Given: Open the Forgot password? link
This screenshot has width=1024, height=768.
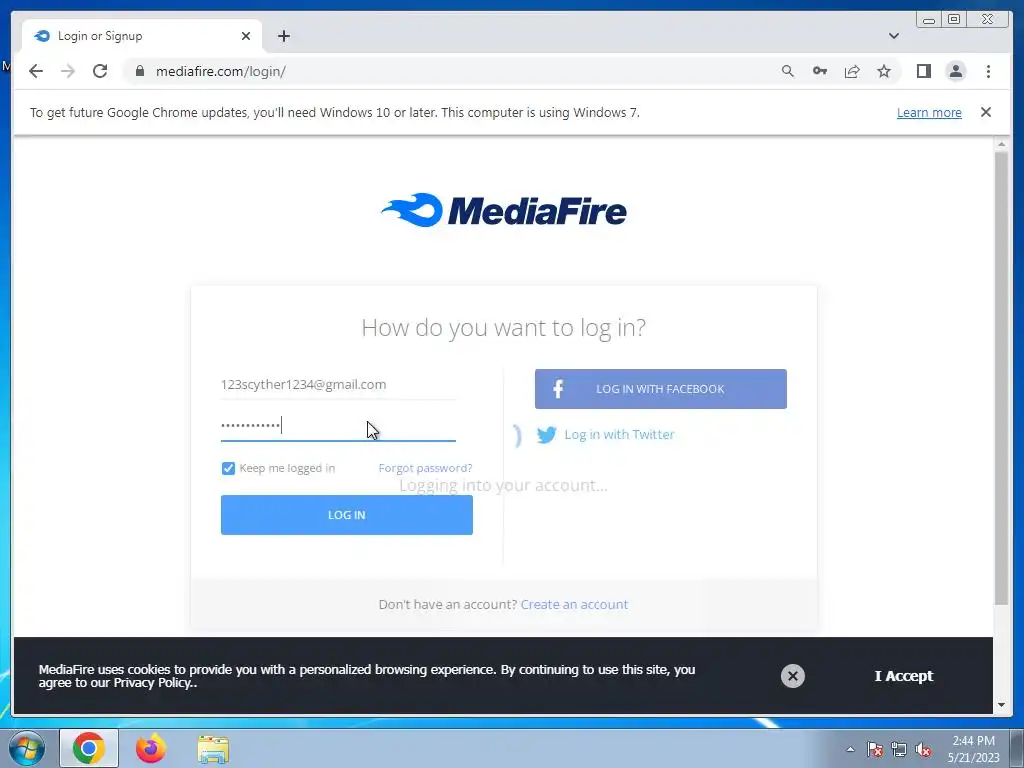Looking at the screenshot, I should [425, 468].
